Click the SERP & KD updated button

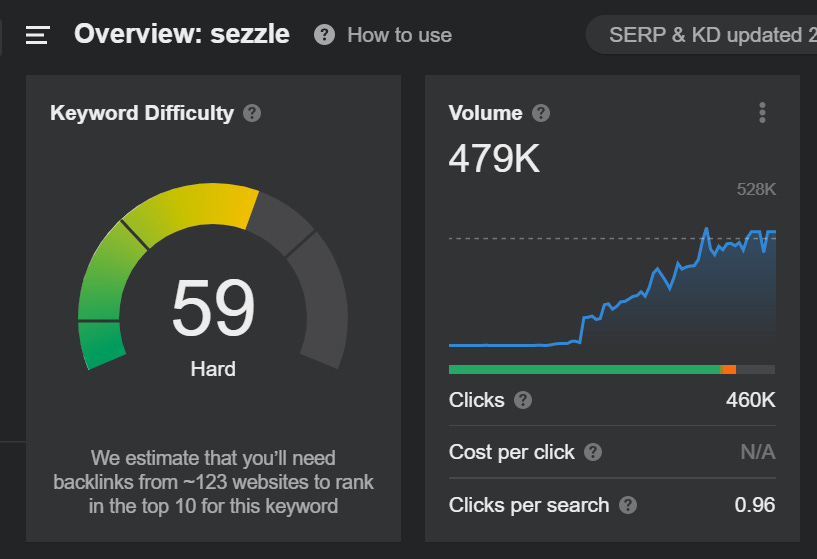[x=702, y=35]
